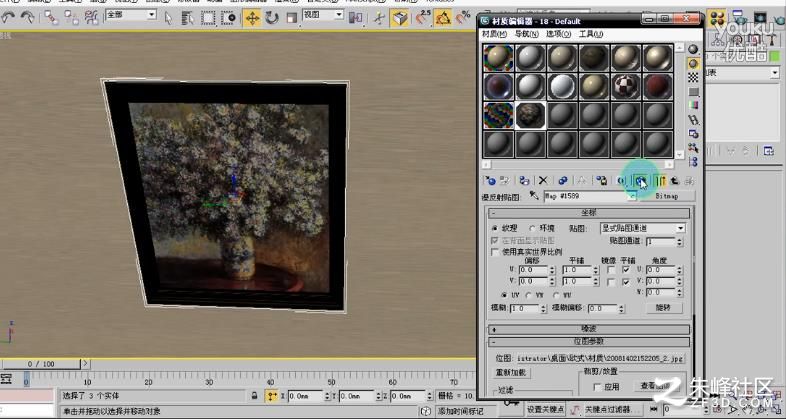Choose the Select Object arrow tool
The image size is (786, 419).
[168, 19]
